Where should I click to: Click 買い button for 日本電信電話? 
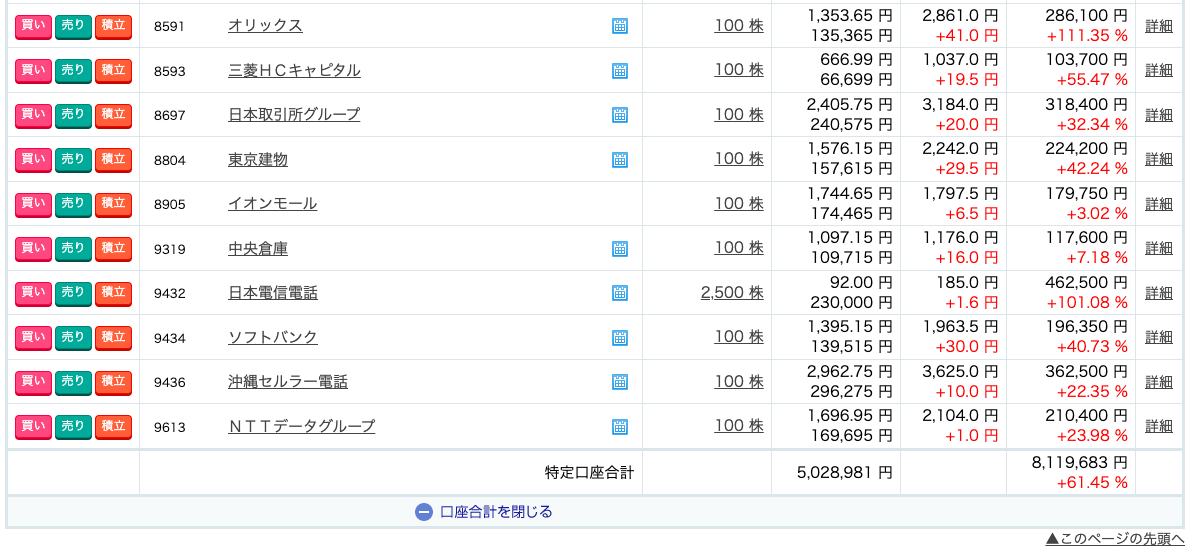[x=34, y=293]
